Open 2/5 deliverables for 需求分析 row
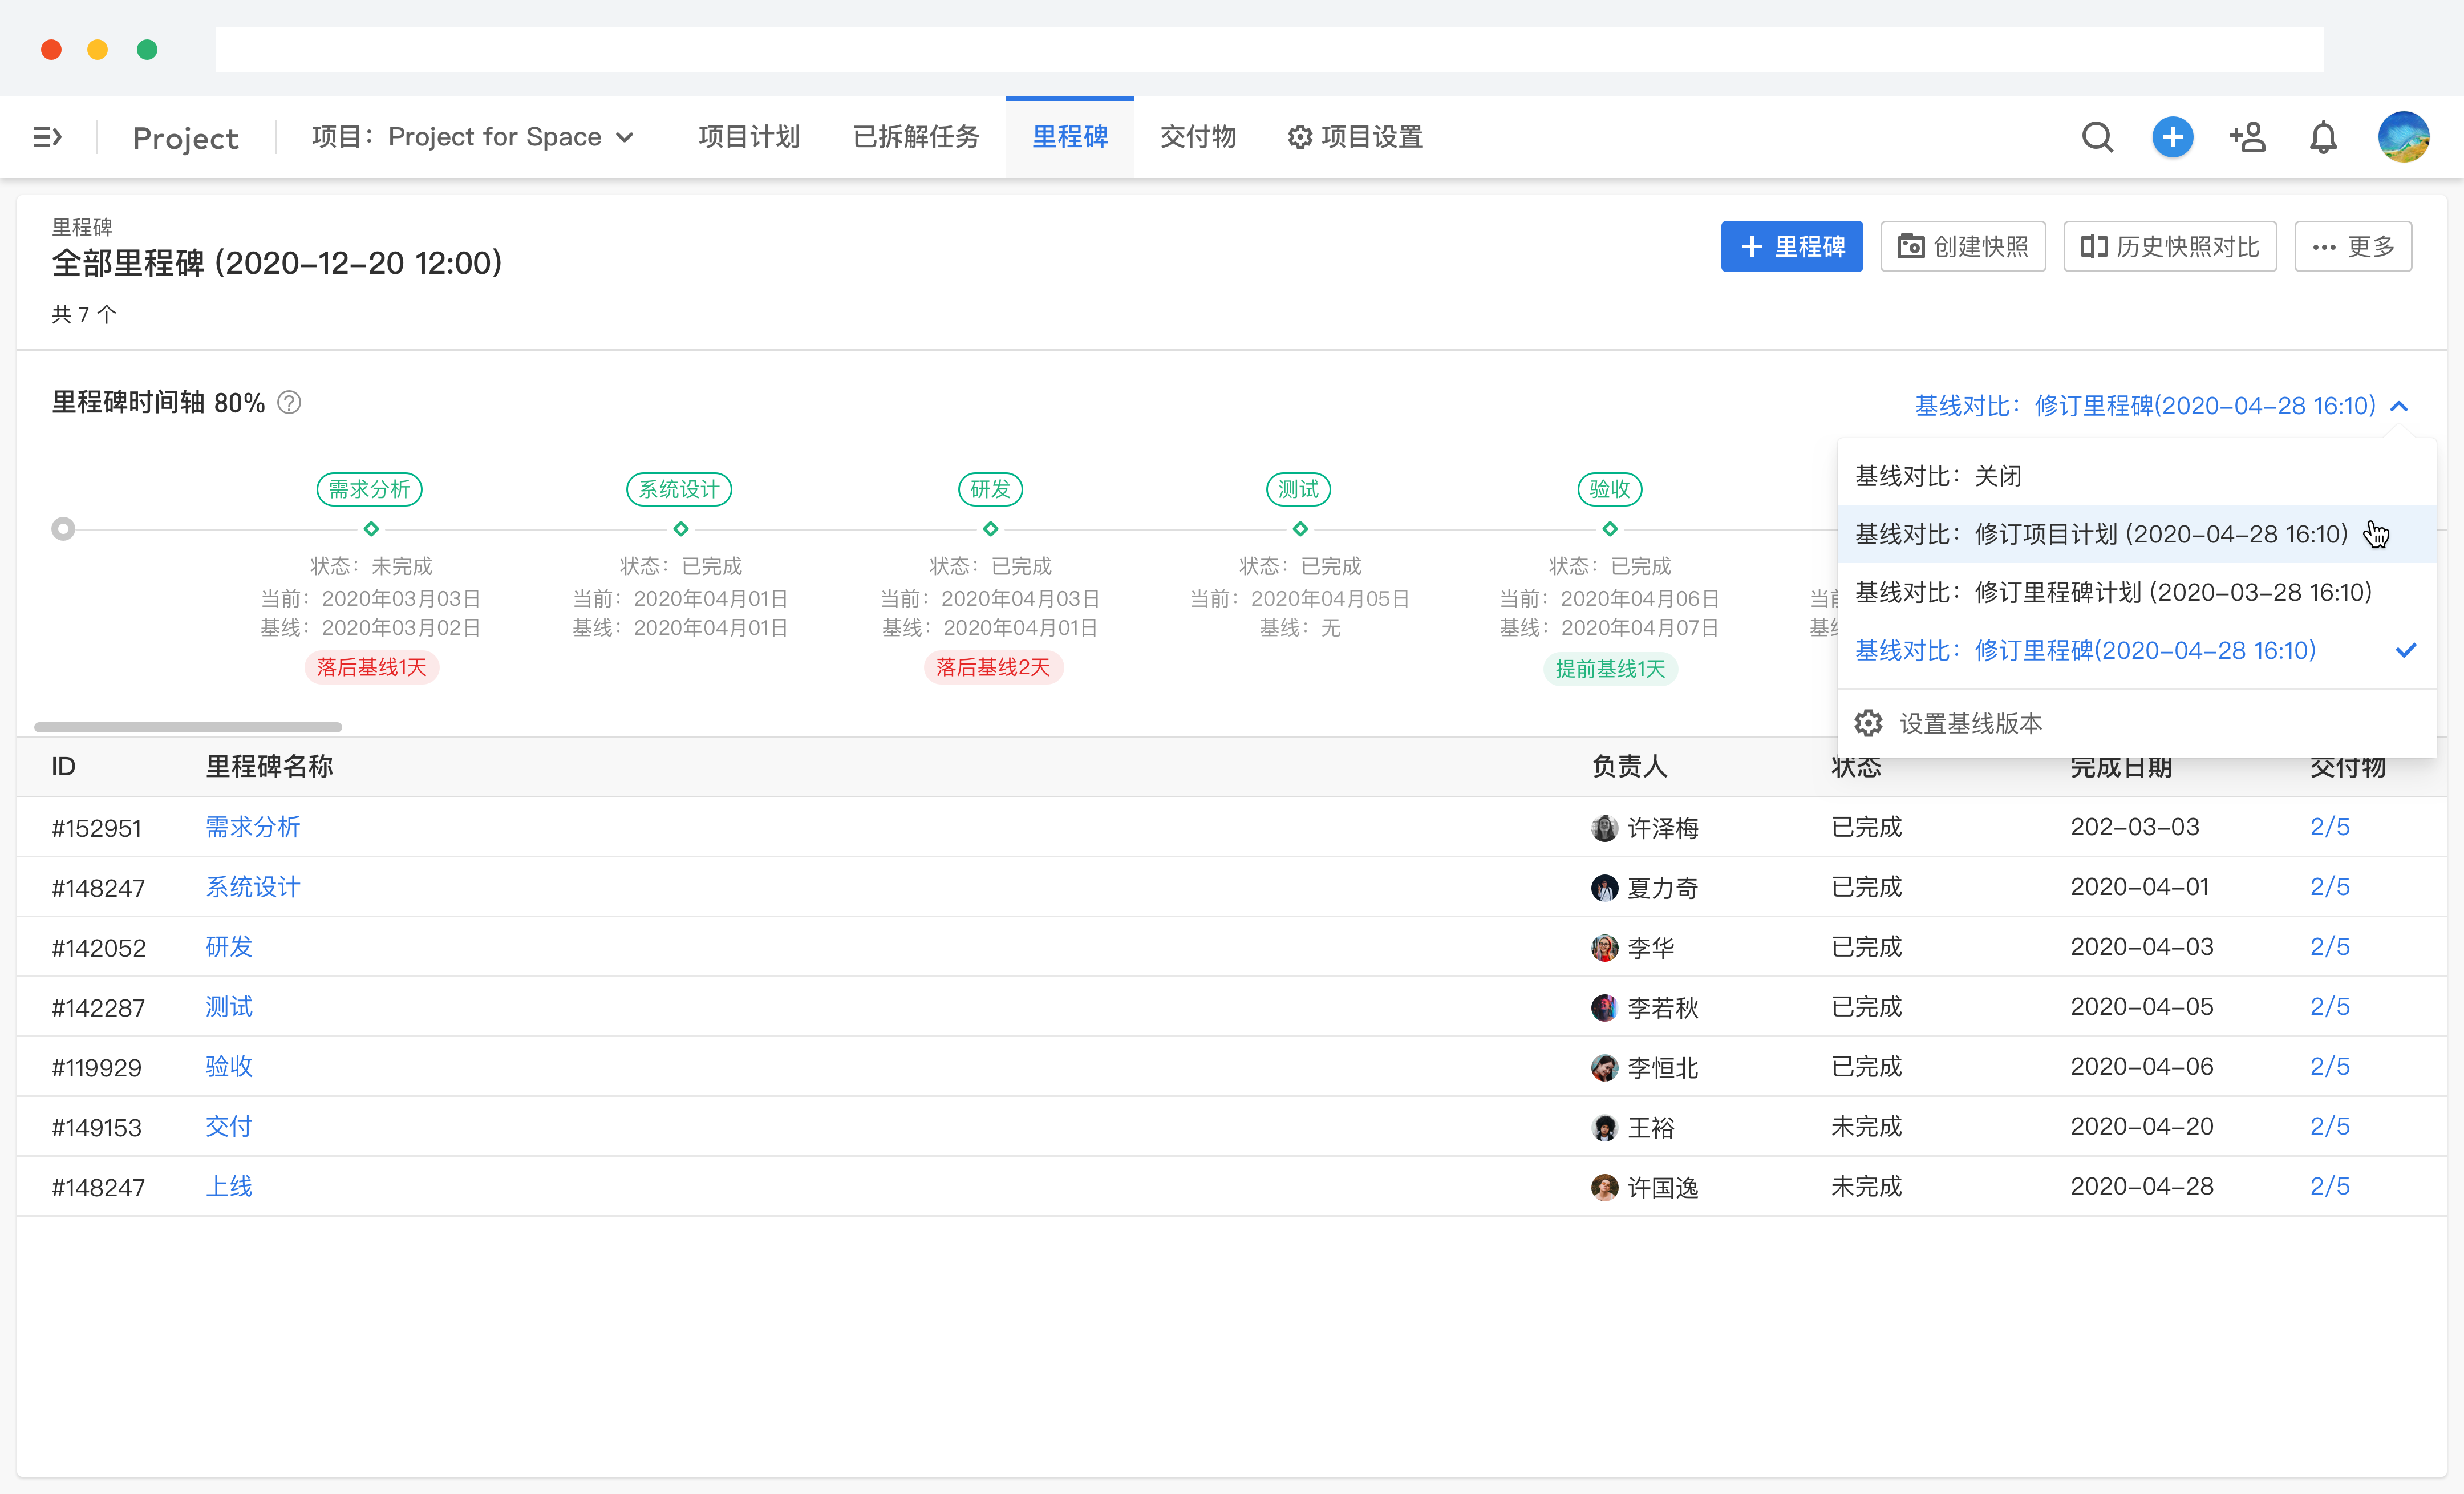 pyautogui.click(x=2329, y=827)
